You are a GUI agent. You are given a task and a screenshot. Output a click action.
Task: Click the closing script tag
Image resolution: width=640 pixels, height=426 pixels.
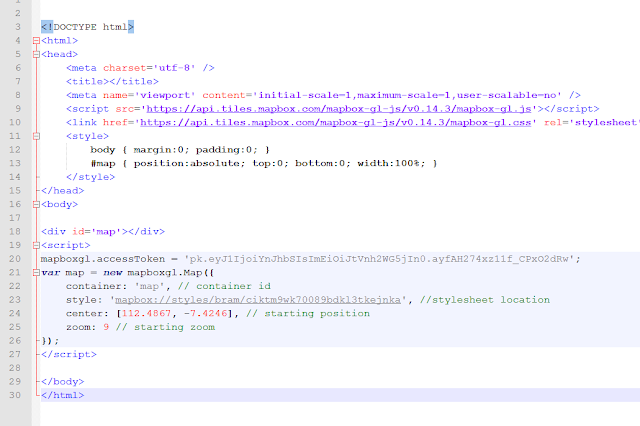click(x=69, y=354)
